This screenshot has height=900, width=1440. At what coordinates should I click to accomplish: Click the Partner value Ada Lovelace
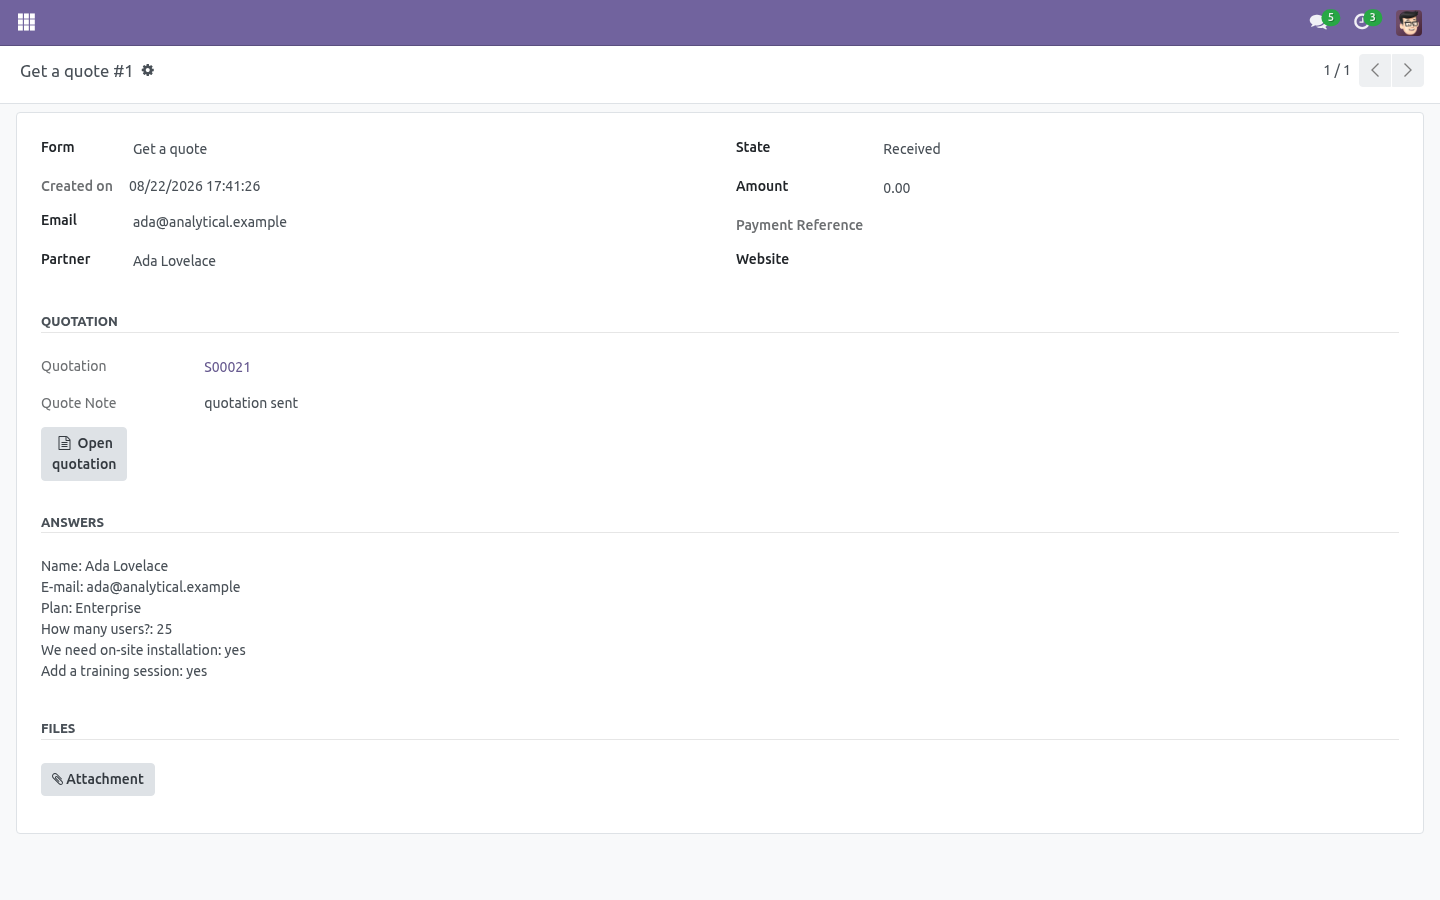point(174,261)
